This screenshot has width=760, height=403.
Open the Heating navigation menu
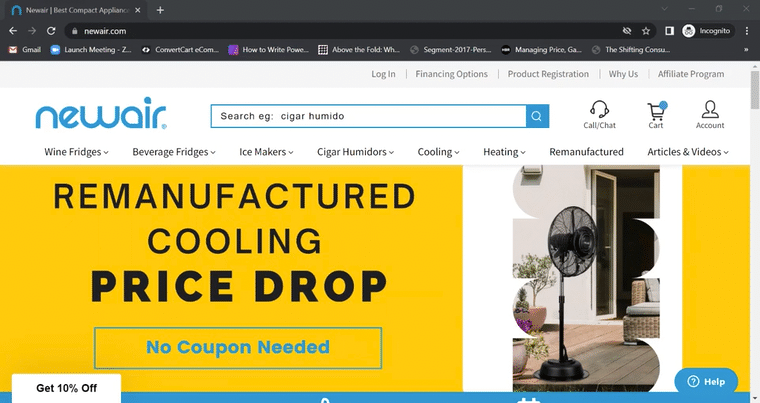coord(504,152)
